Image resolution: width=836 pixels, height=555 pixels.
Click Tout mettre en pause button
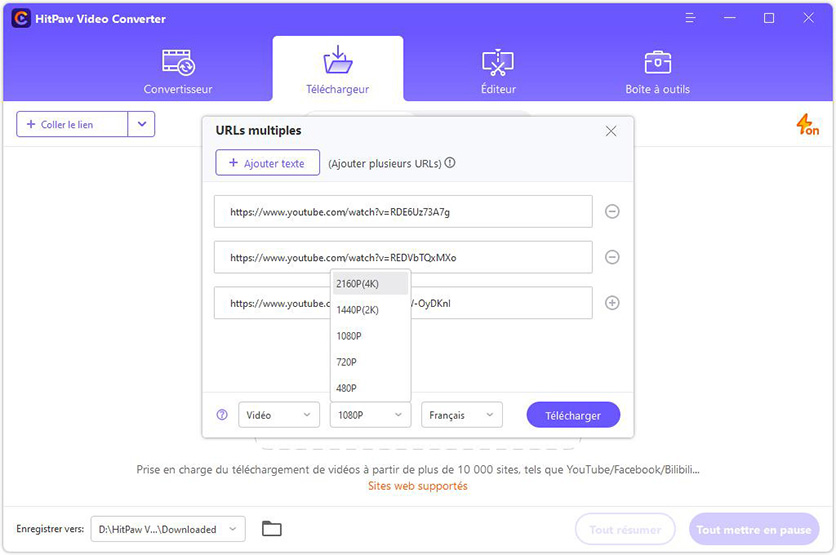click(754, 529)
